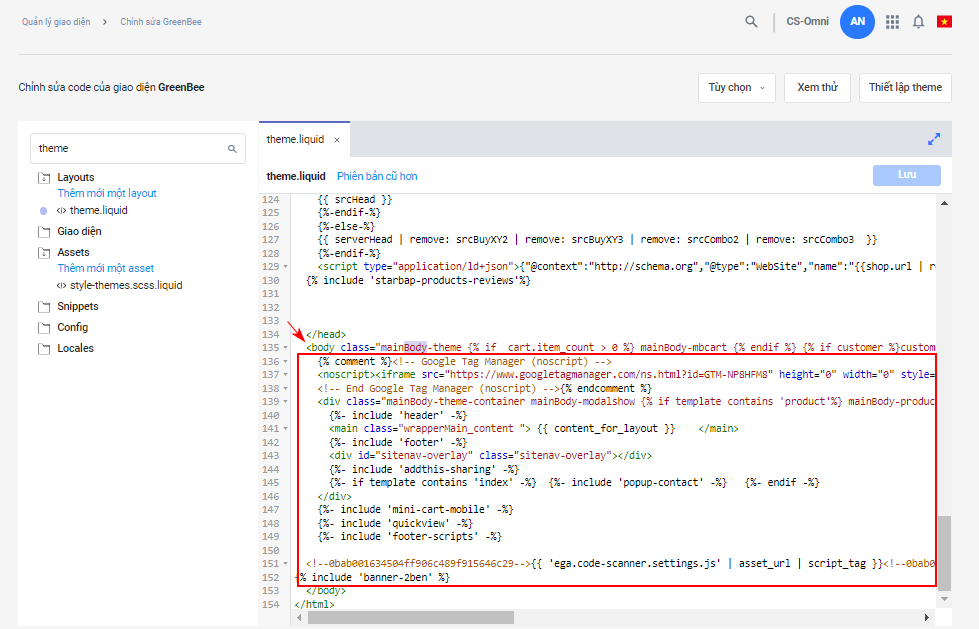
Task: Click the AN user avatar
Action: 857,22
